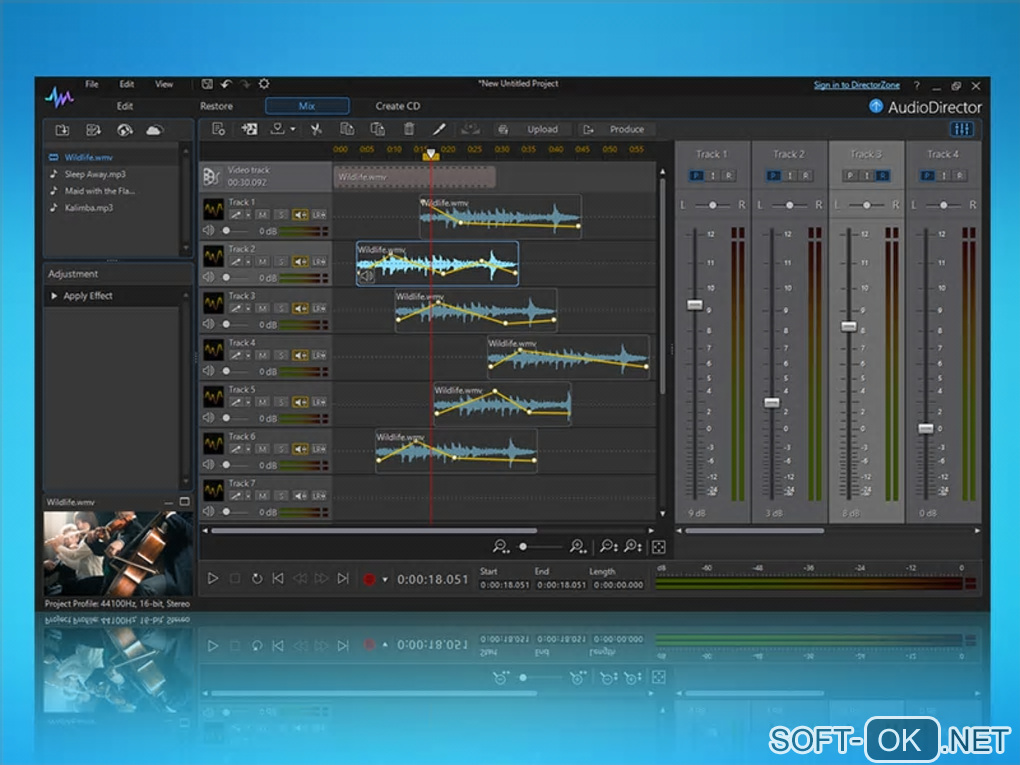Mute Track 1 with M button

point(262,215)
